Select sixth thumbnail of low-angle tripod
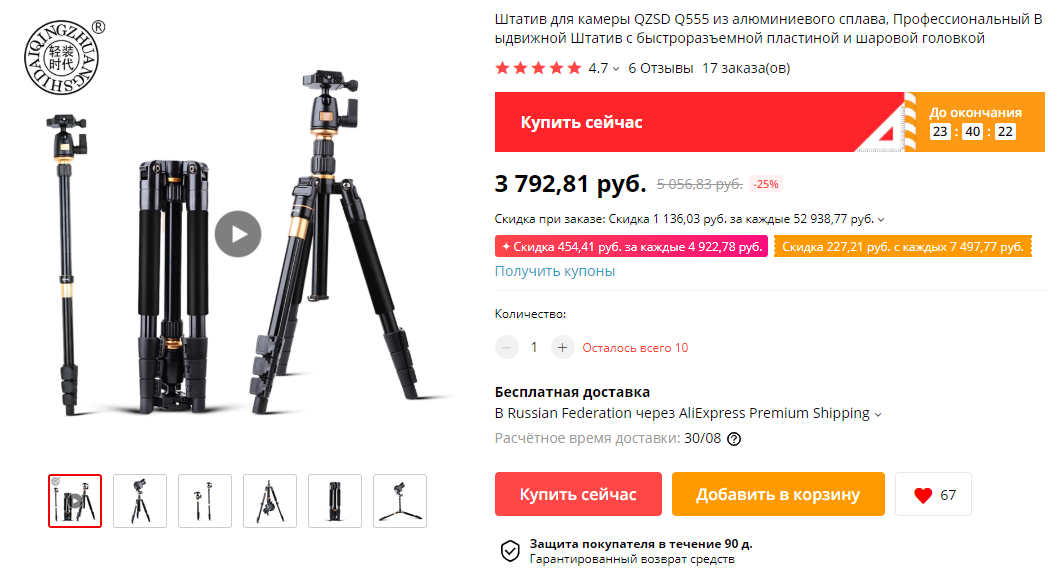Screen dimensions: 1064x574 pyautogui.click(x=400, y=501)
